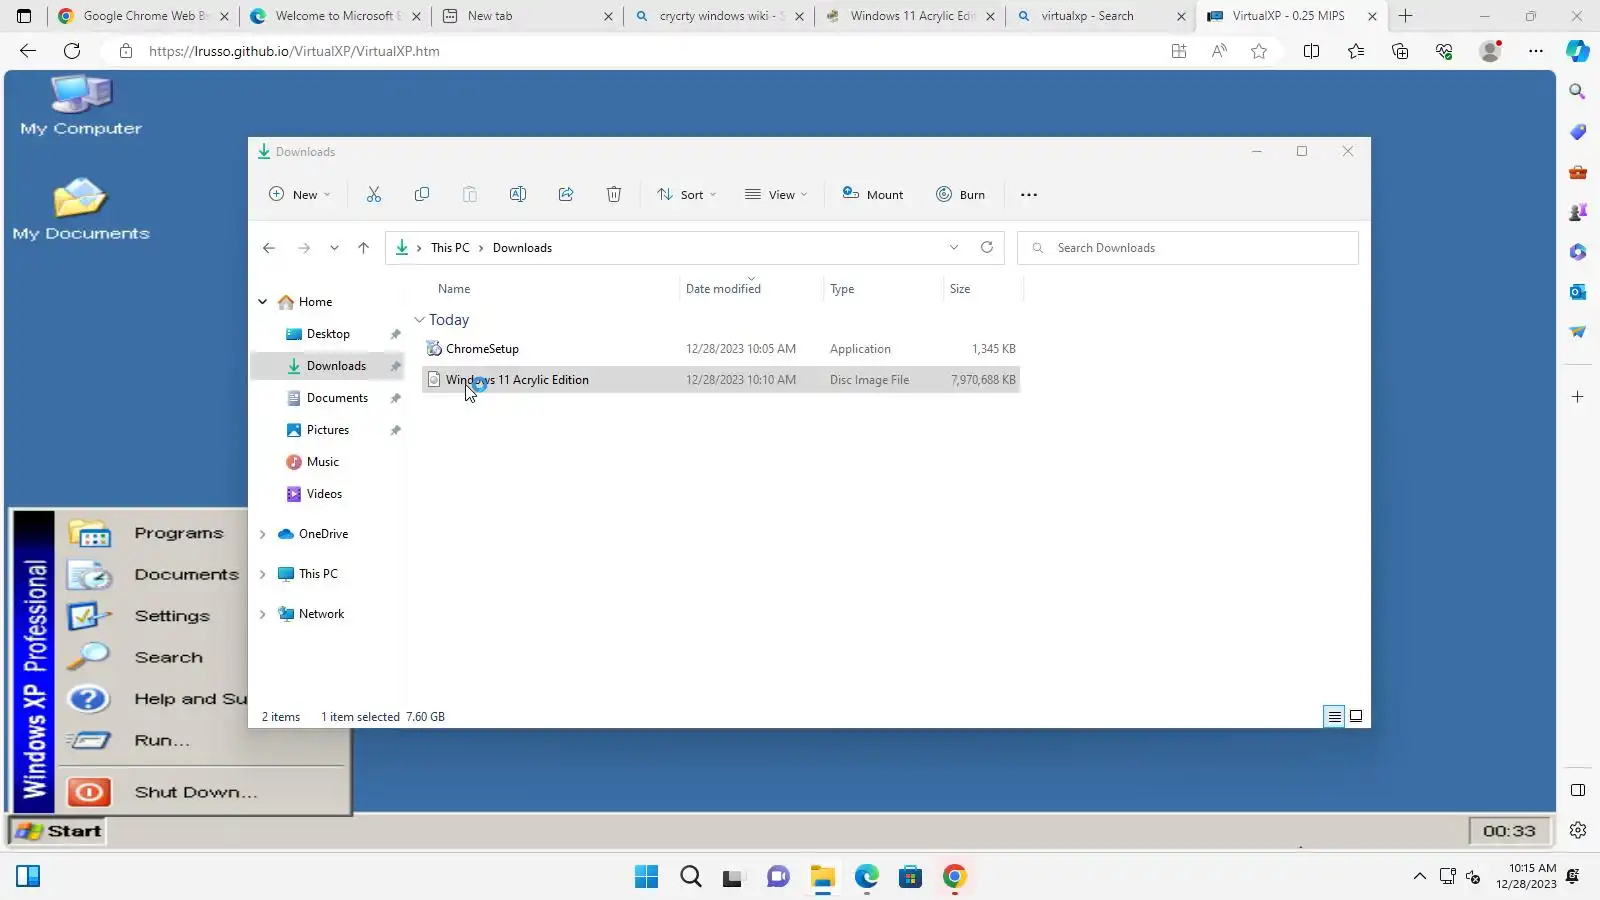
Task: Select the ChromeSetup file
Action: click(721, 349)
